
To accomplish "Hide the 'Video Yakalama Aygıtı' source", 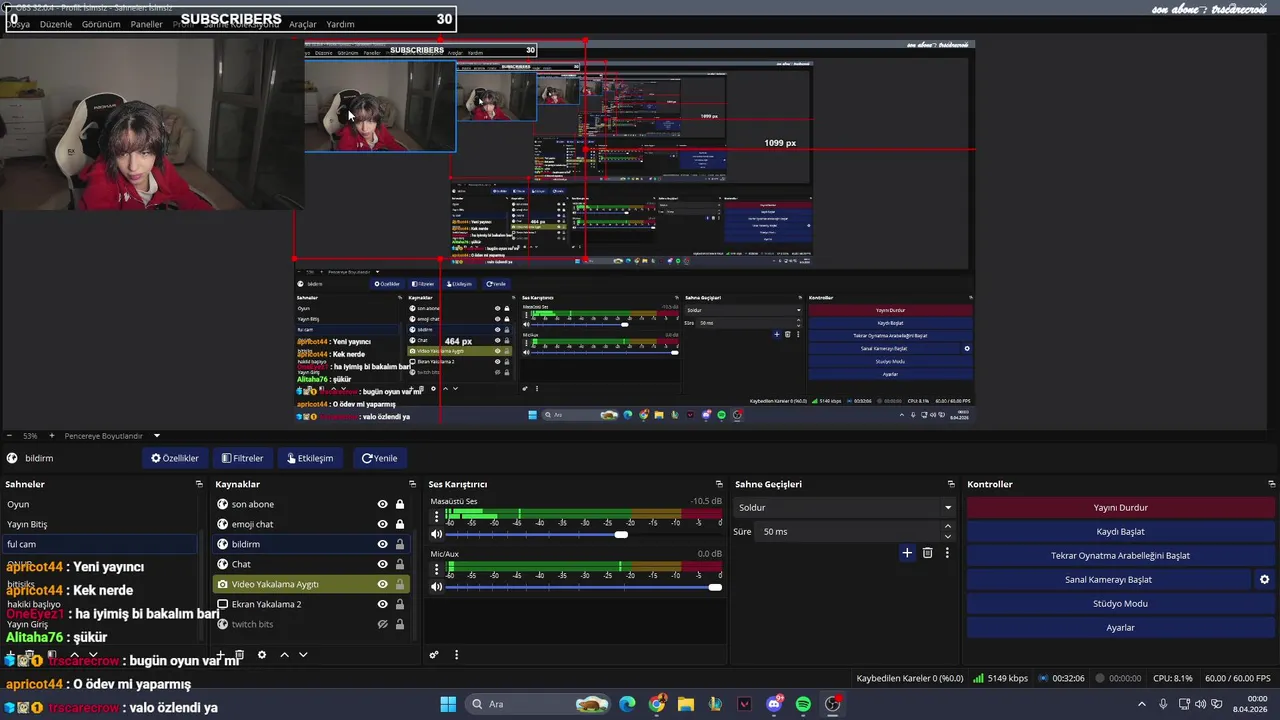I will click(382, 584).
